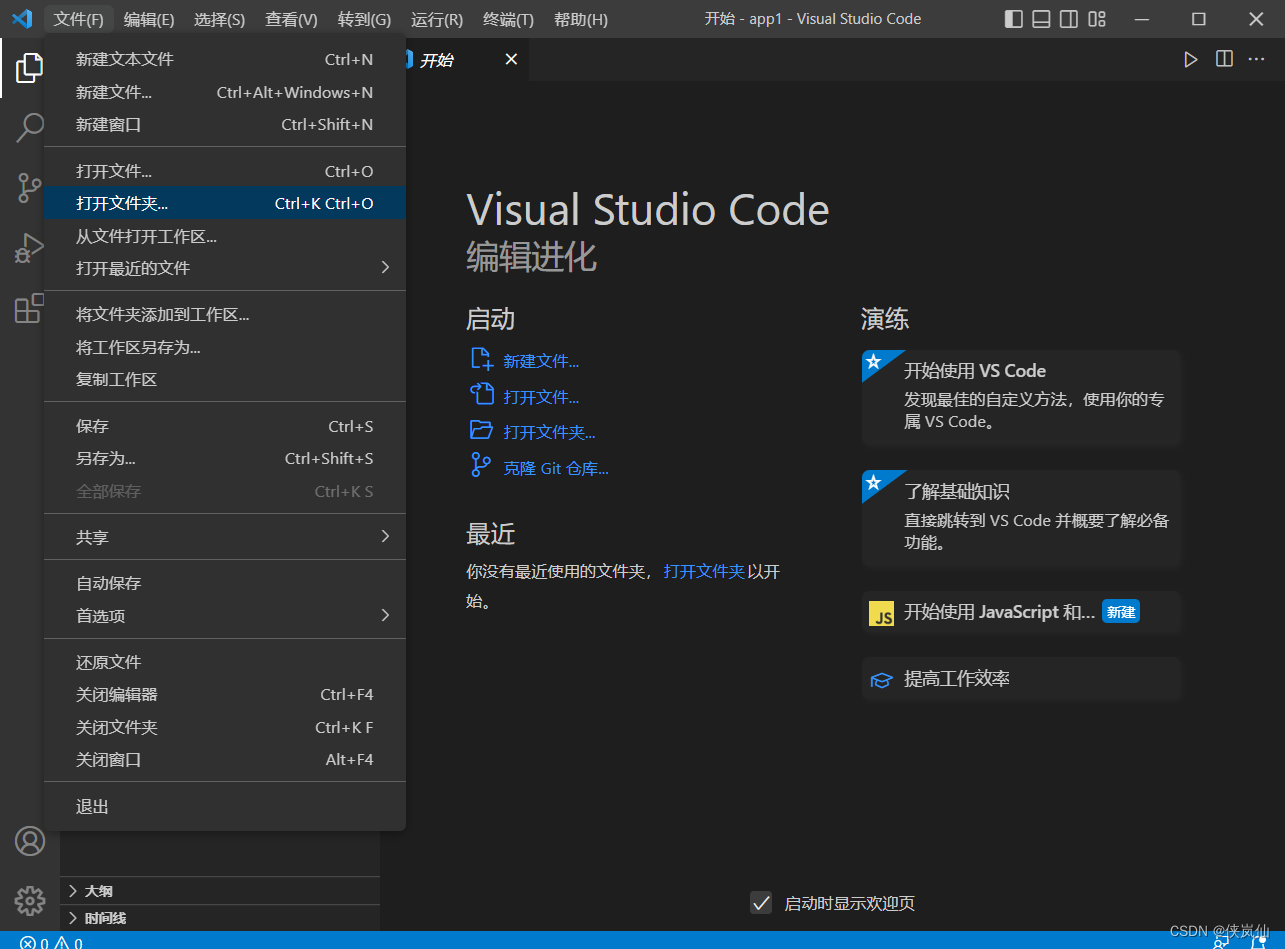Image resolution: width=1285 pixels, height=949 pixels.
Task: Open the 选择(S) menu
Action: click(219, 19)
